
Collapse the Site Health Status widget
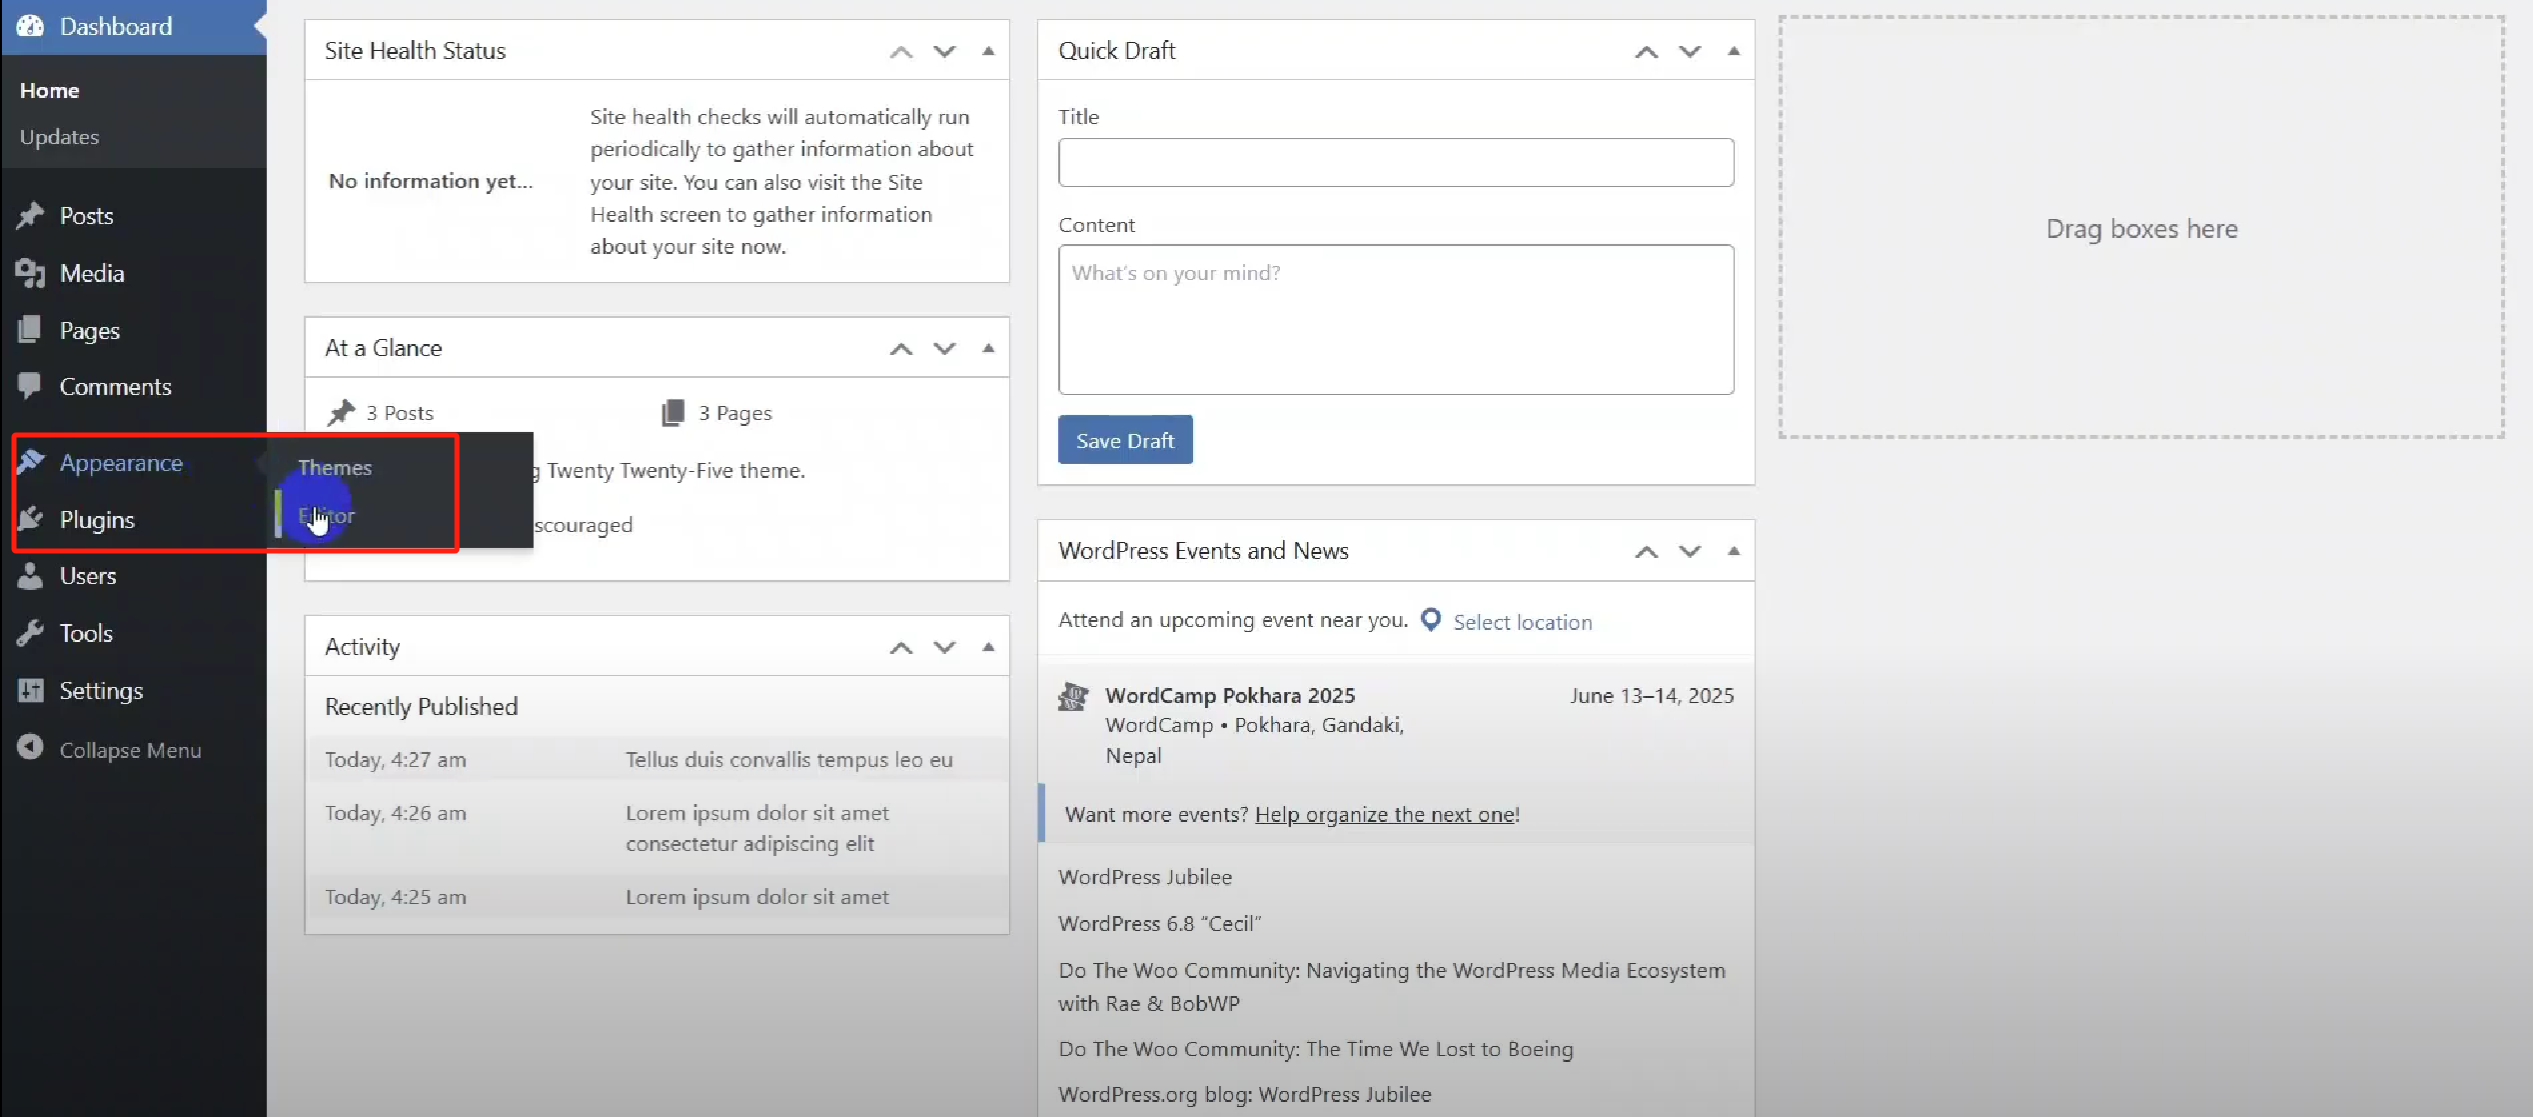point(989,51)
